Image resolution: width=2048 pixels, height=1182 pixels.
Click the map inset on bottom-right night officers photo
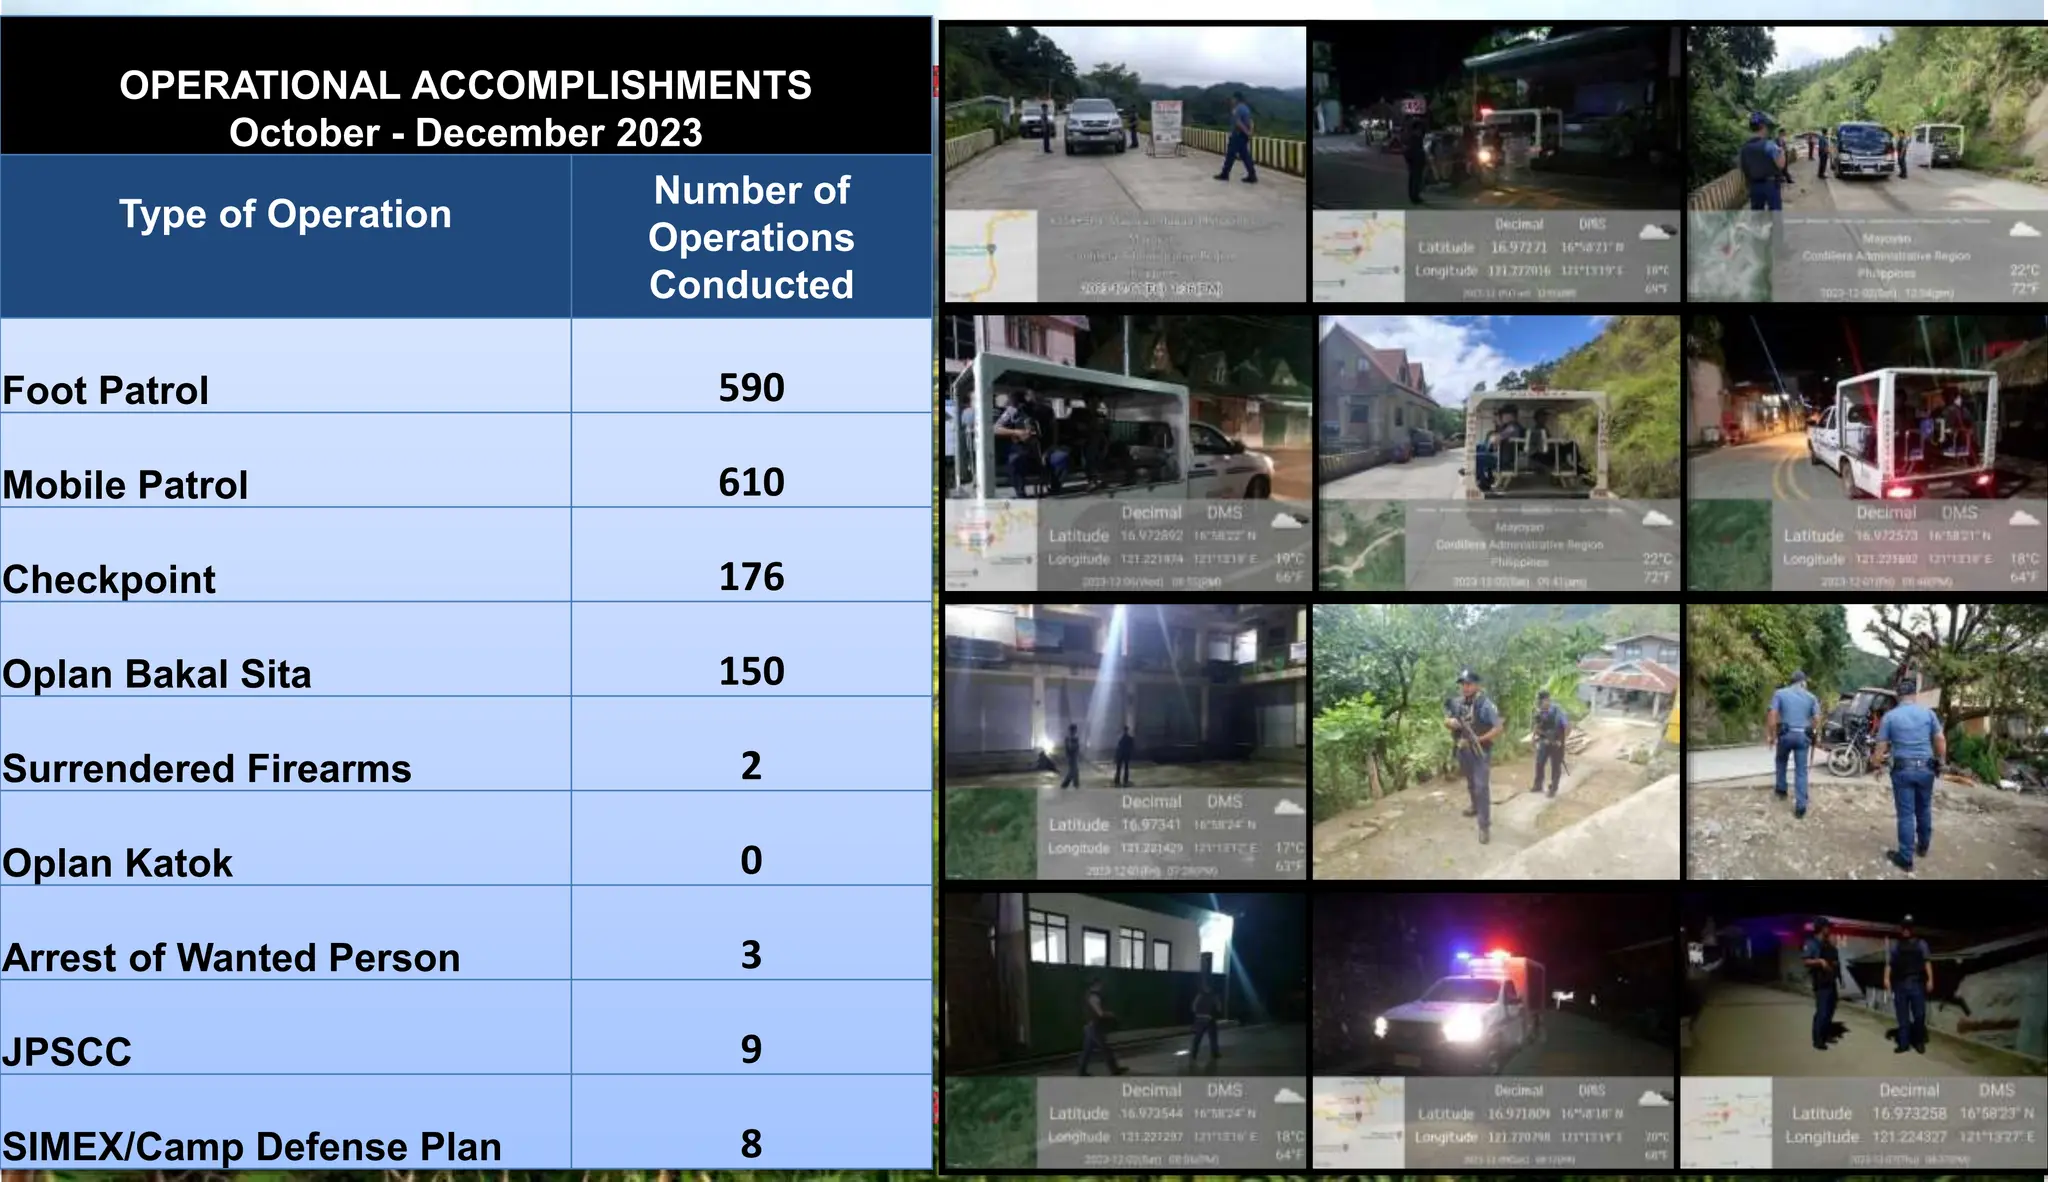point(1726,1122)
